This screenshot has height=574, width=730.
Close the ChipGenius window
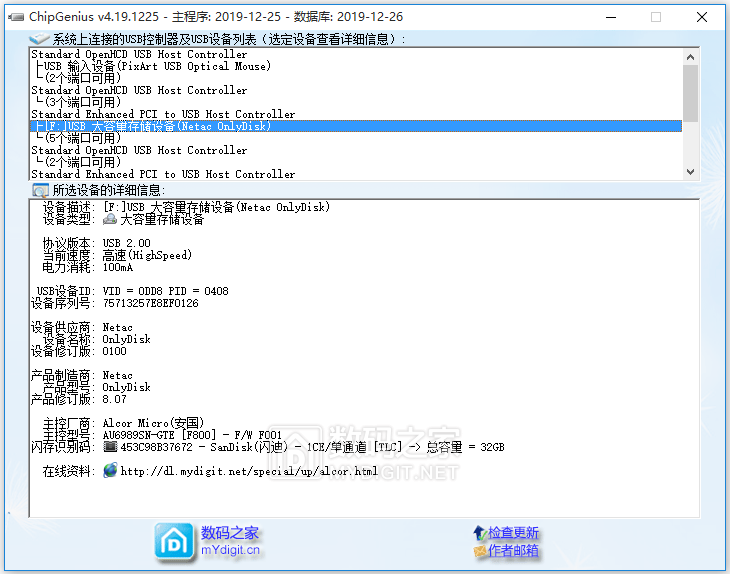click(x=702, y=18)
